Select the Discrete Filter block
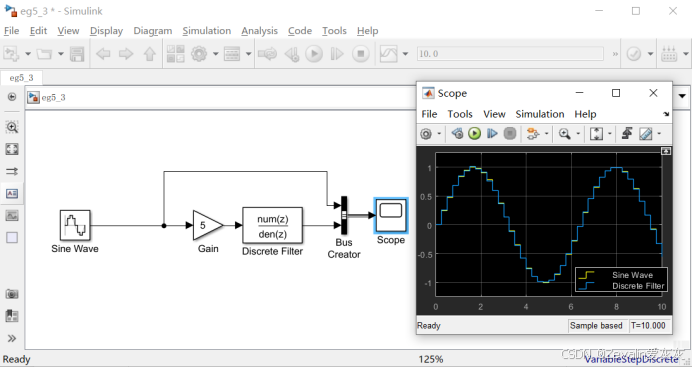The image size is (692, 368). coord(272,225)
